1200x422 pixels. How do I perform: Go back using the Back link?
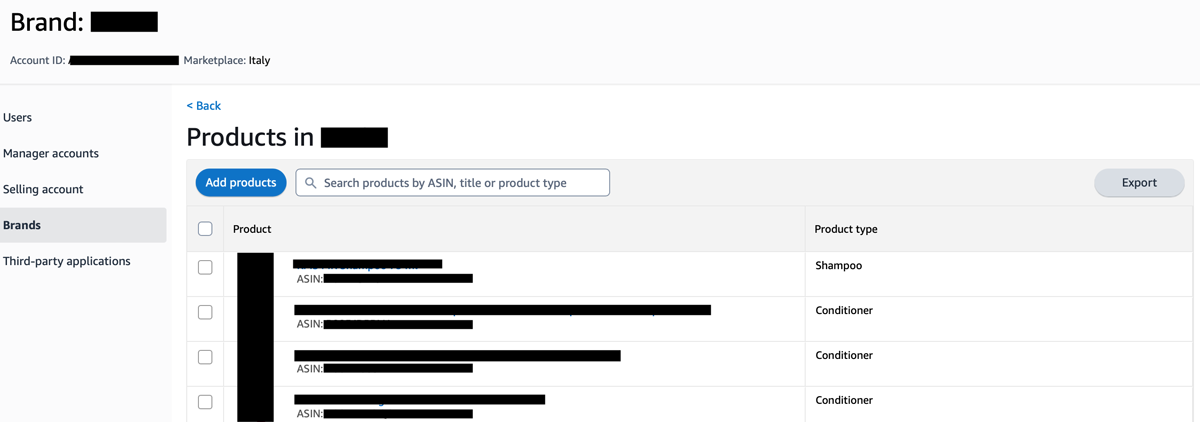tap(204, 106)
